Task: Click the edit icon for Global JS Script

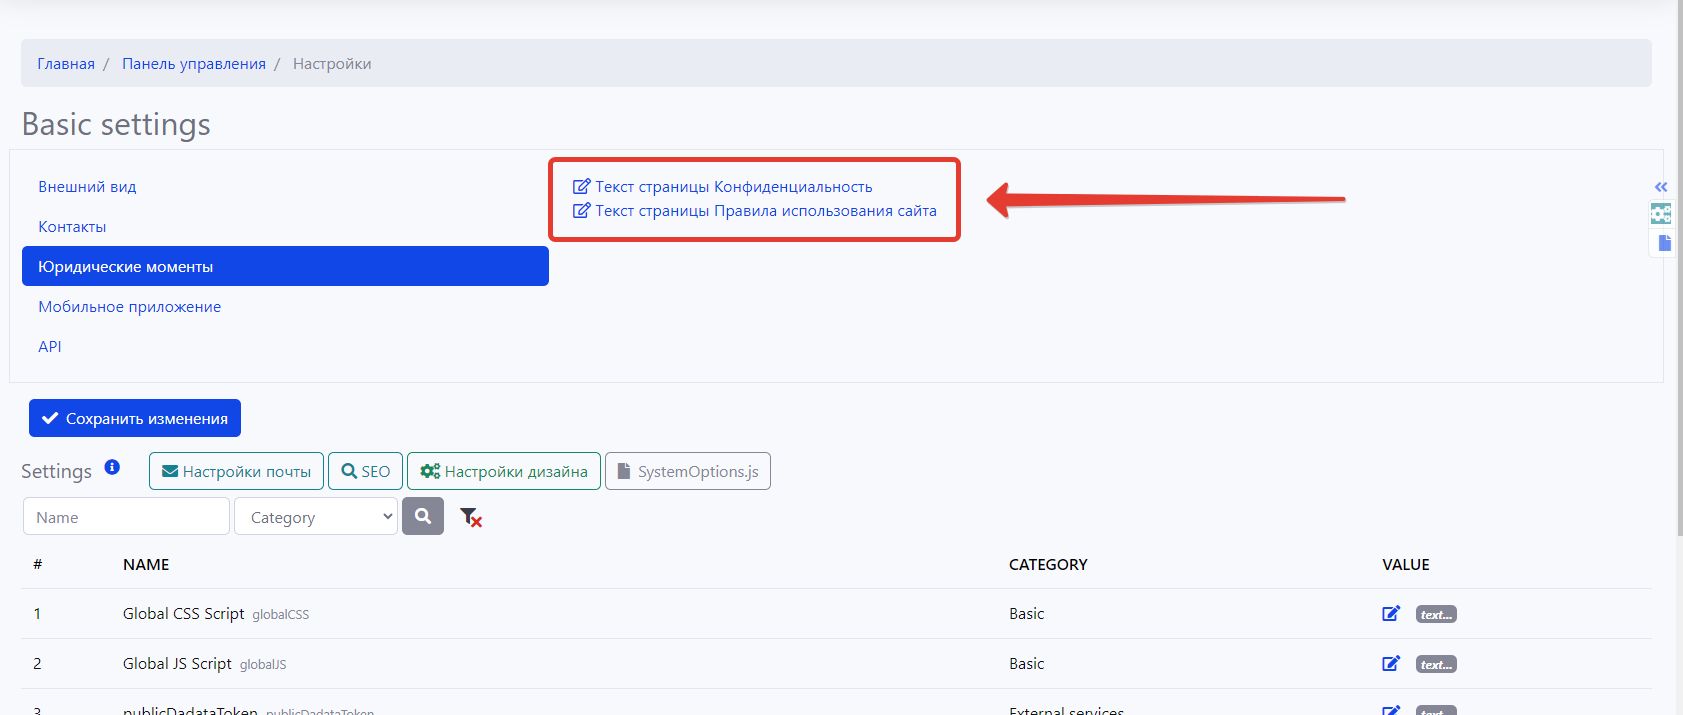Action: [x=1390, y=664]
